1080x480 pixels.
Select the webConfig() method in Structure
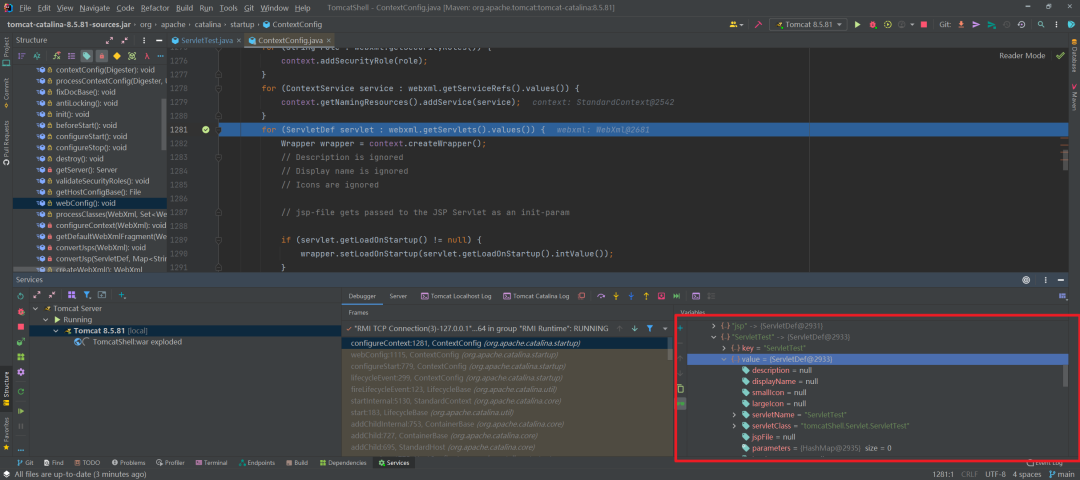(85, 203)
